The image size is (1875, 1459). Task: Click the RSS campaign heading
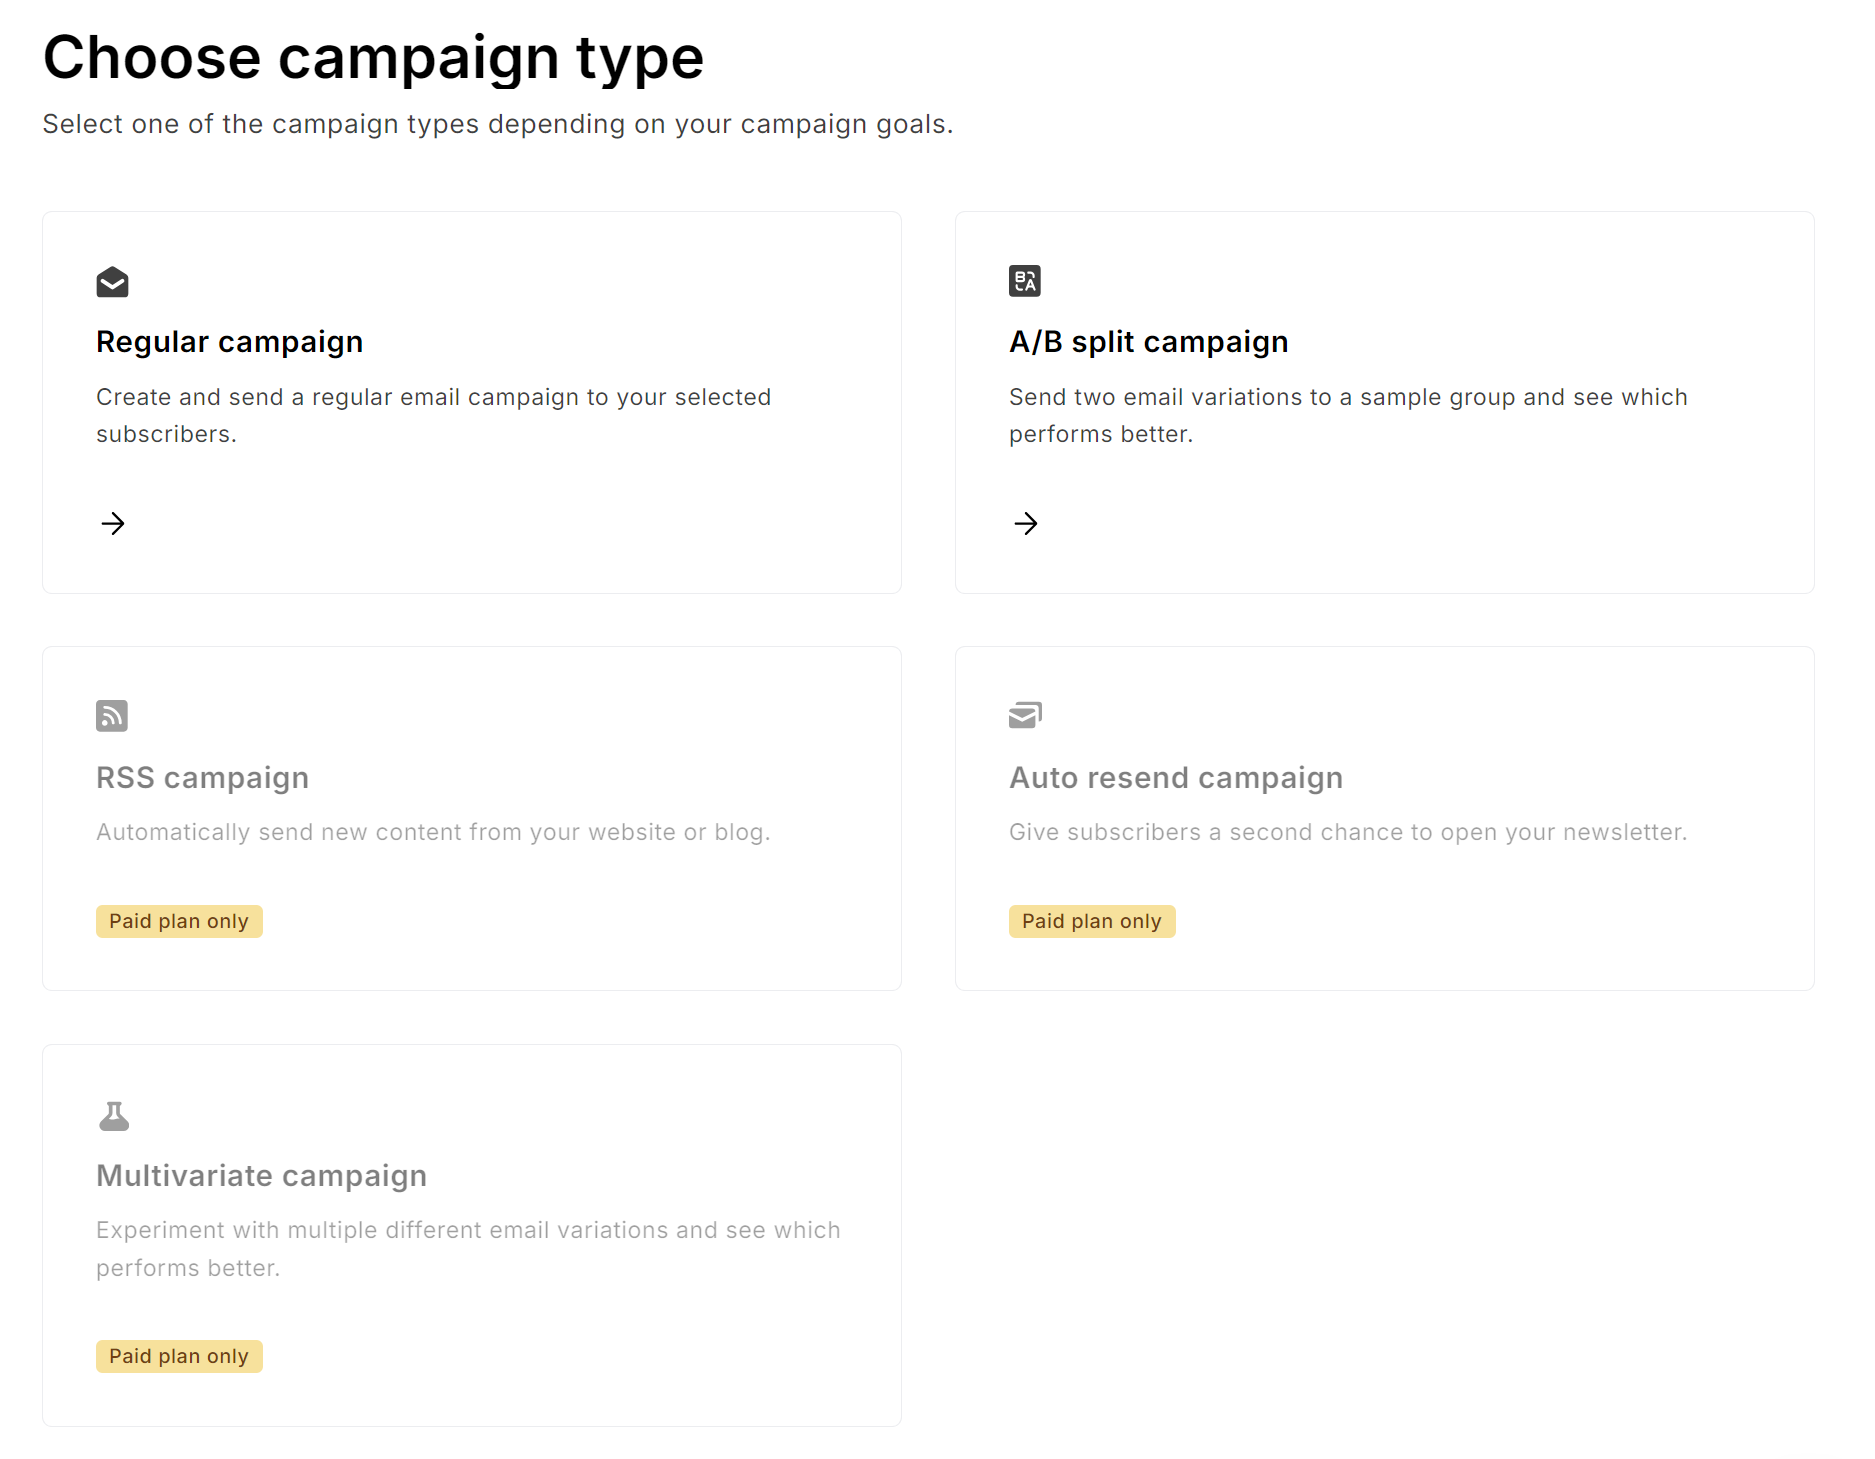tap(202, 777)
